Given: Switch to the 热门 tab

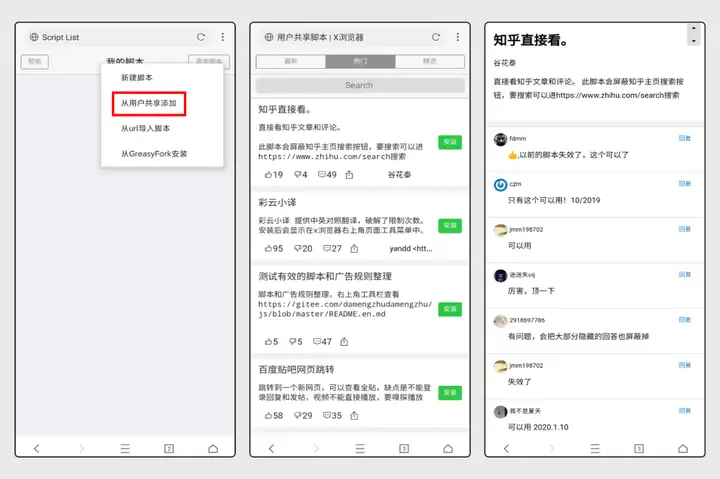Looking at the screenshot, I should 360,61.
